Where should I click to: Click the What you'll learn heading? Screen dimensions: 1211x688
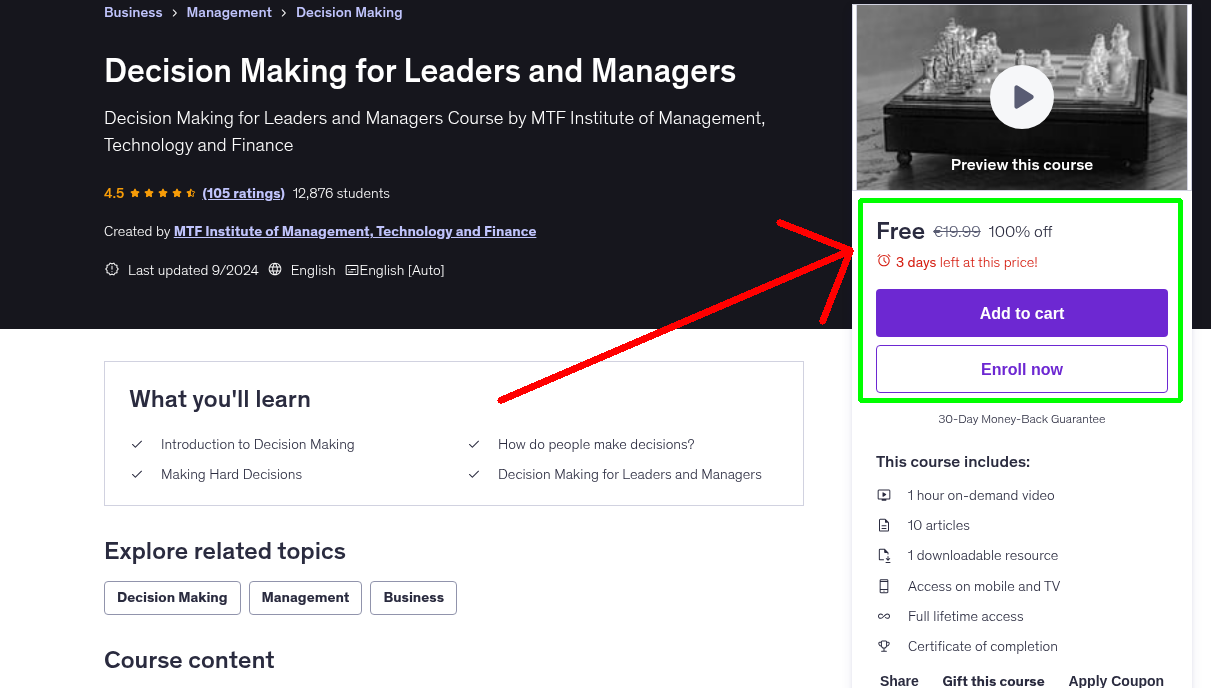tap(220, 399)
